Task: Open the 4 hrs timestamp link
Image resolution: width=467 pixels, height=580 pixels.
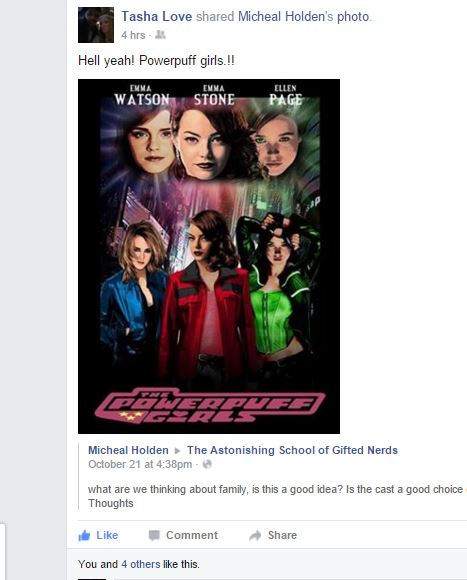Action: (133, 35)
